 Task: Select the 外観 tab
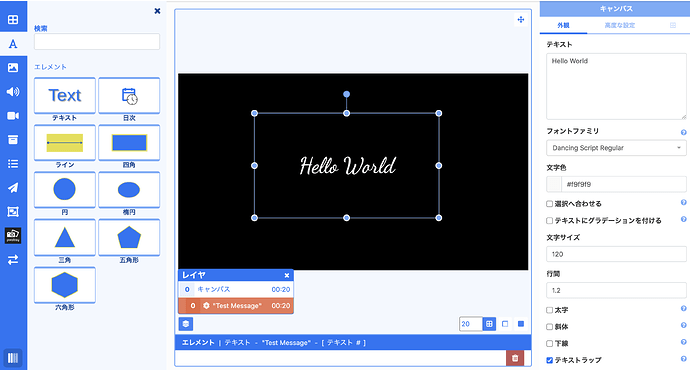pyautogui.click(x=563, y=26)
